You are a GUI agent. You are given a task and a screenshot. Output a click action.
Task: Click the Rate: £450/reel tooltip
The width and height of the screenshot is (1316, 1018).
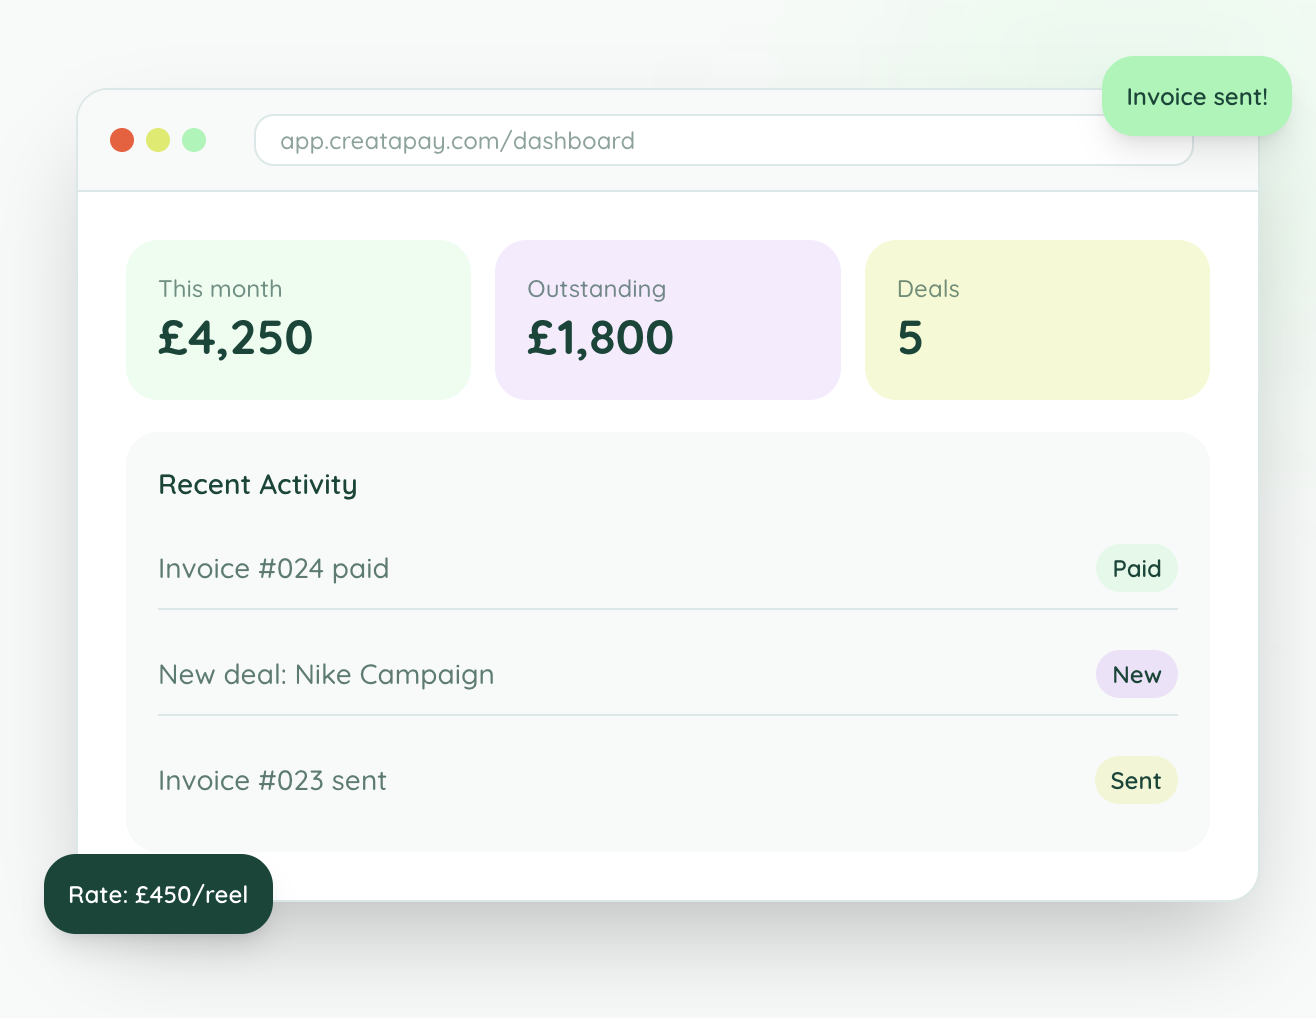(x=158, y=894)
